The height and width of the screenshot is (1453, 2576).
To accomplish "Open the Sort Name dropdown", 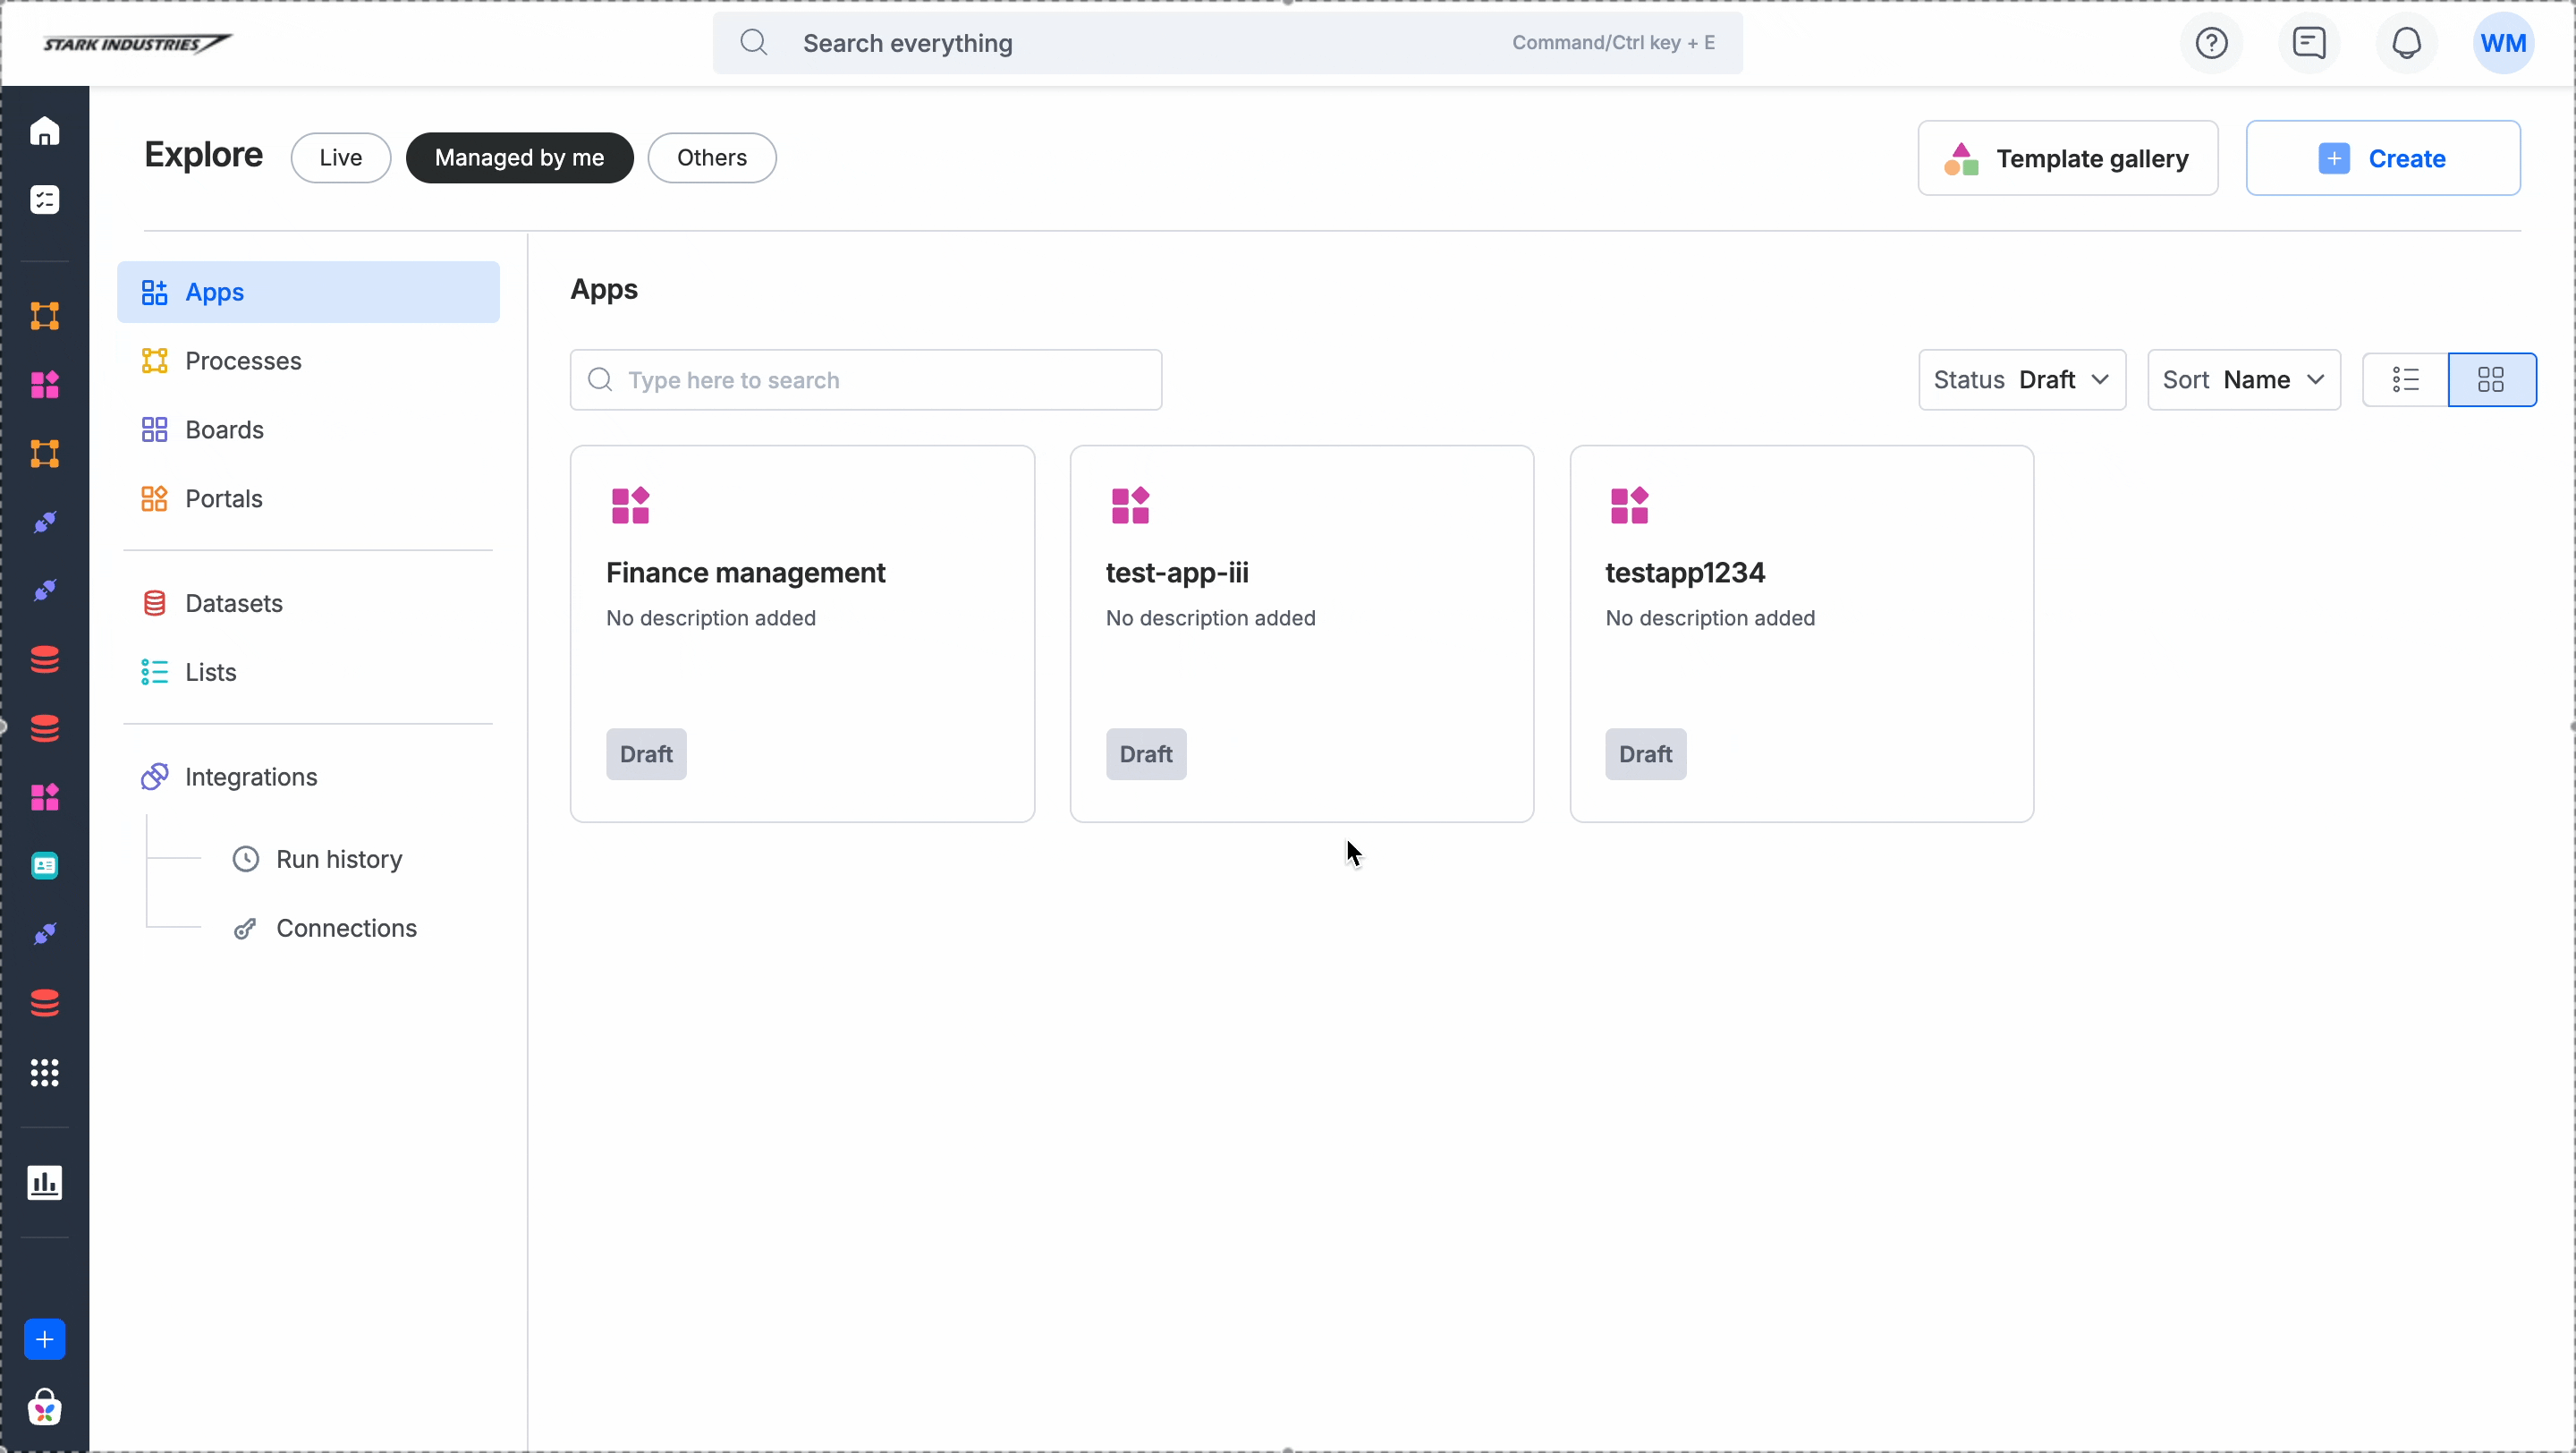I will click(2243, 380).
